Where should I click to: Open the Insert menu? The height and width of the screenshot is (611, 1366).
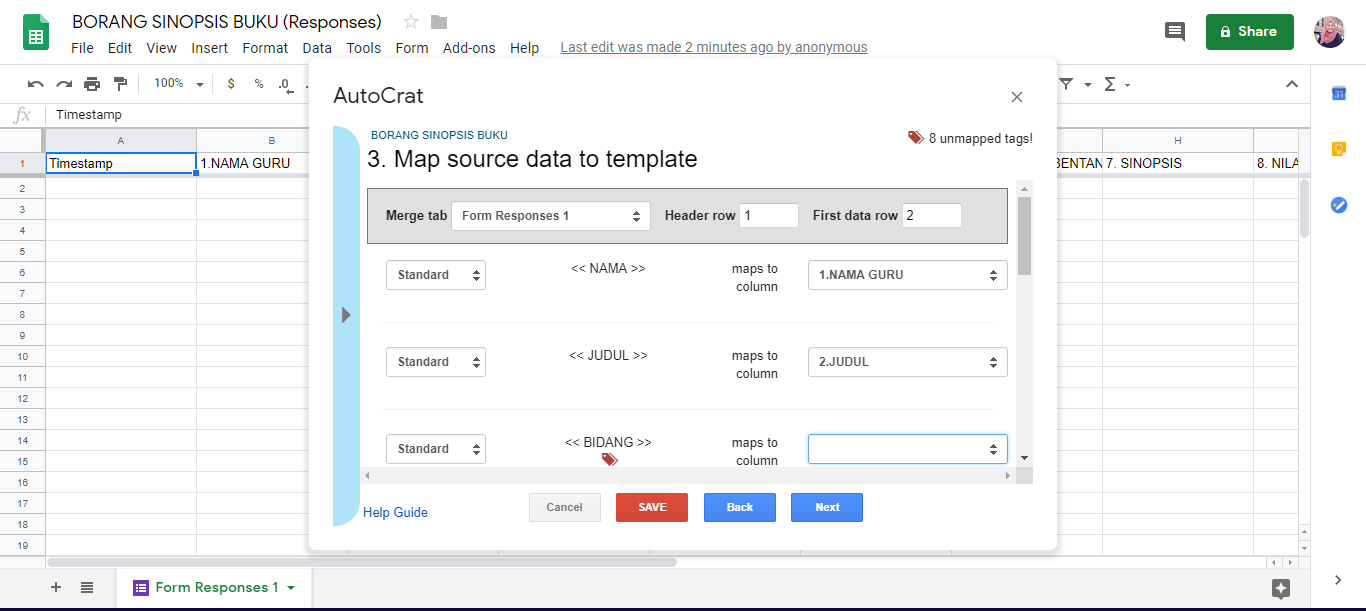click(210, 48)
